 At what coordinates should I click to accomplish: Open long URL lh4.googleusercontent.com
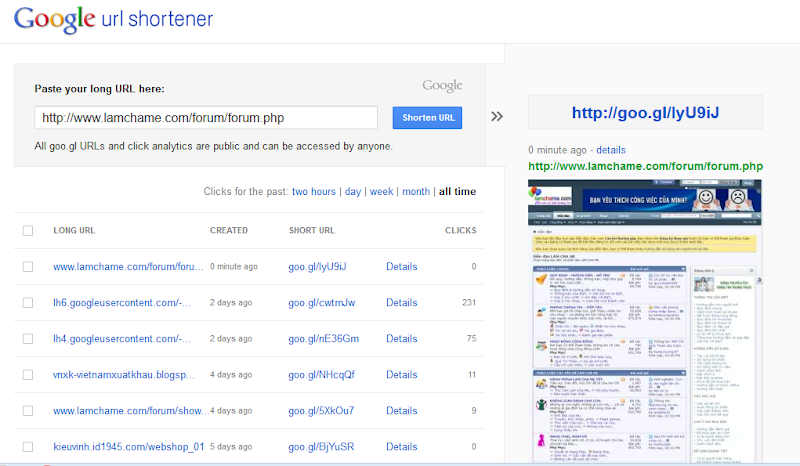pyautogui.click(x=122, y=338)
